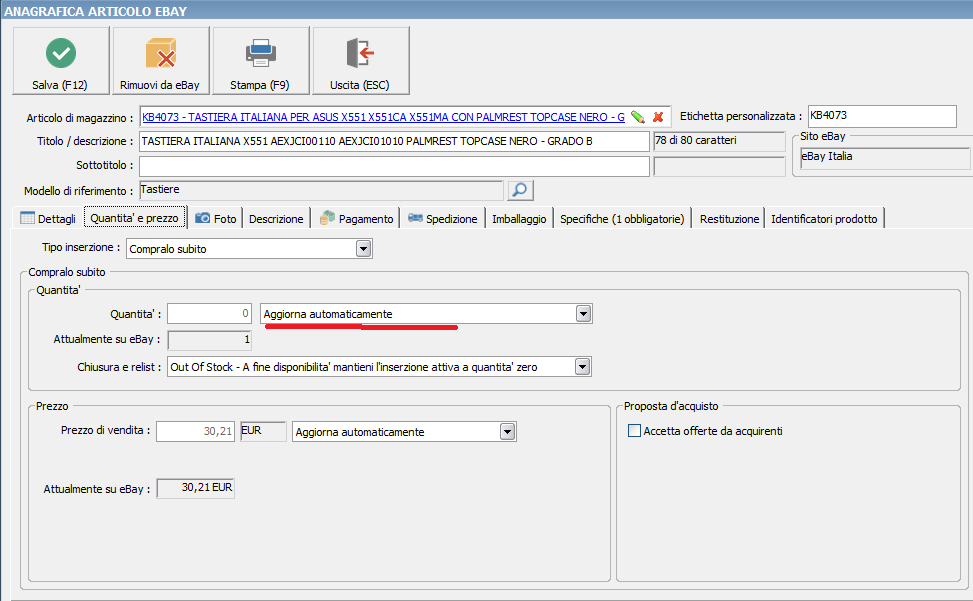Edit linked article with pencil icon
973x601 pixels.
[637, 117]
